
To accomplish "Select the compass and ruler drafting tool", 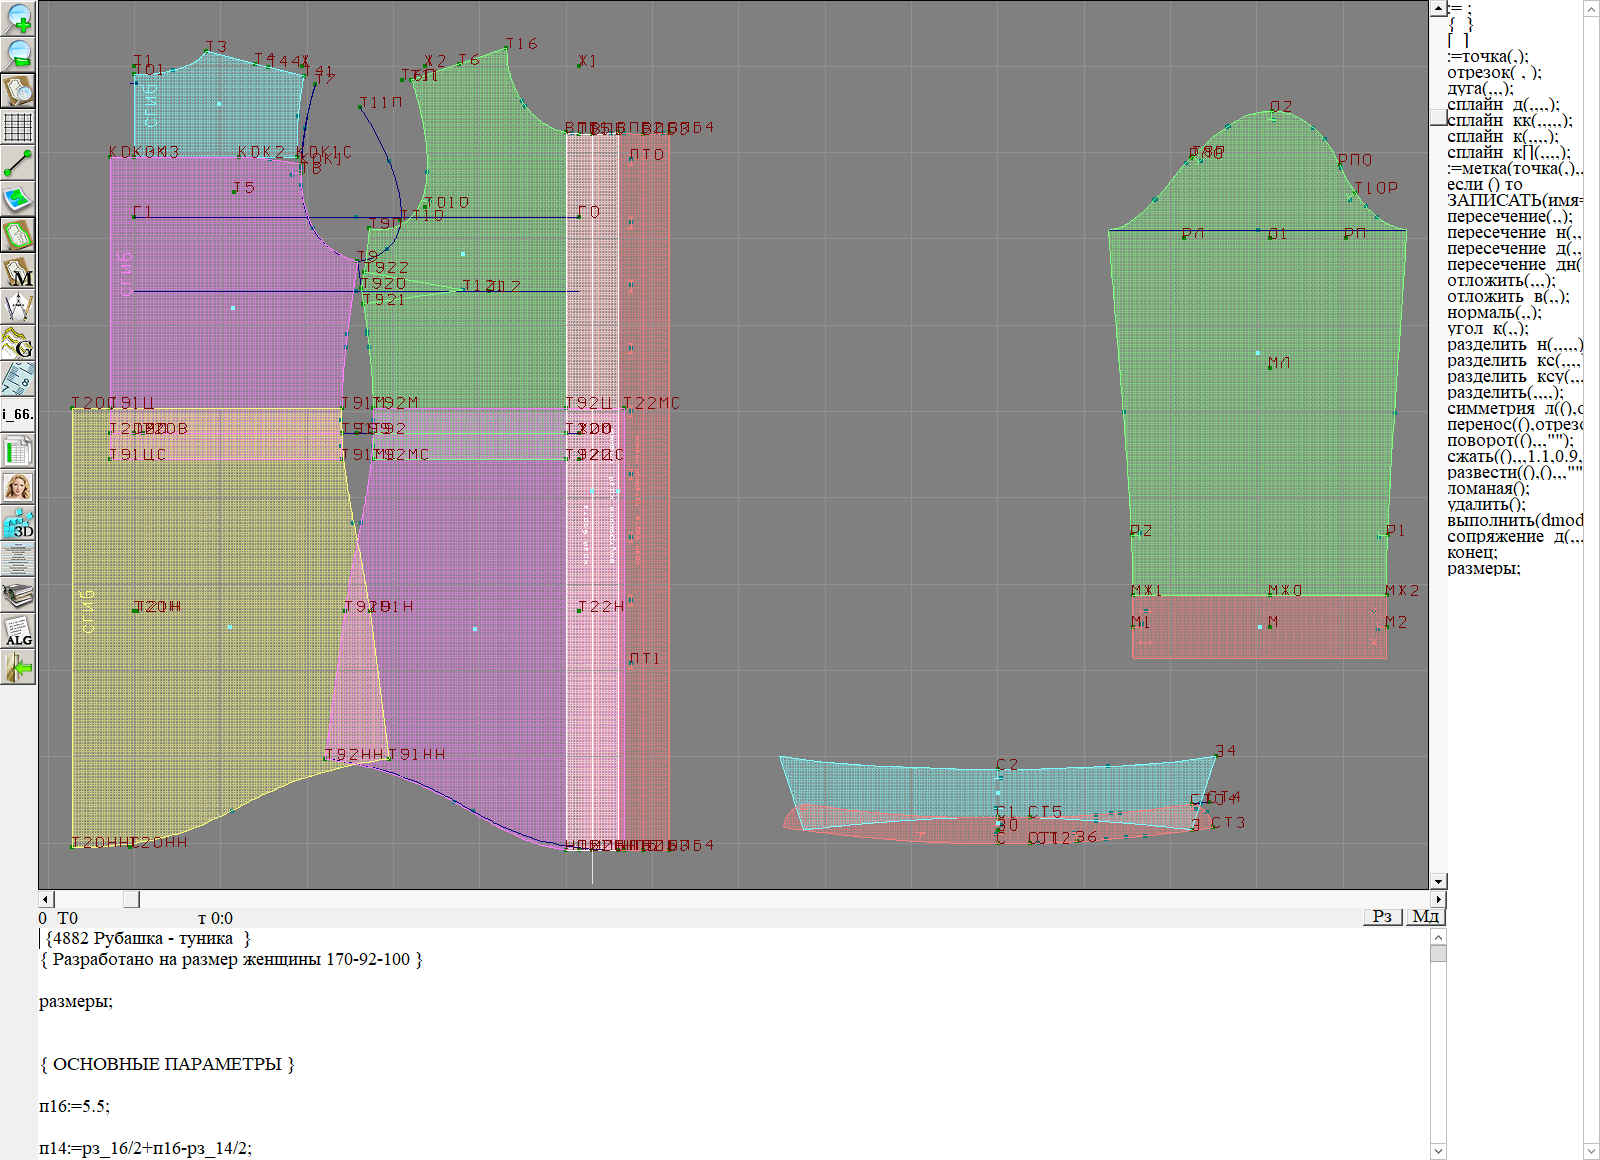I will (x=18, y=308).
